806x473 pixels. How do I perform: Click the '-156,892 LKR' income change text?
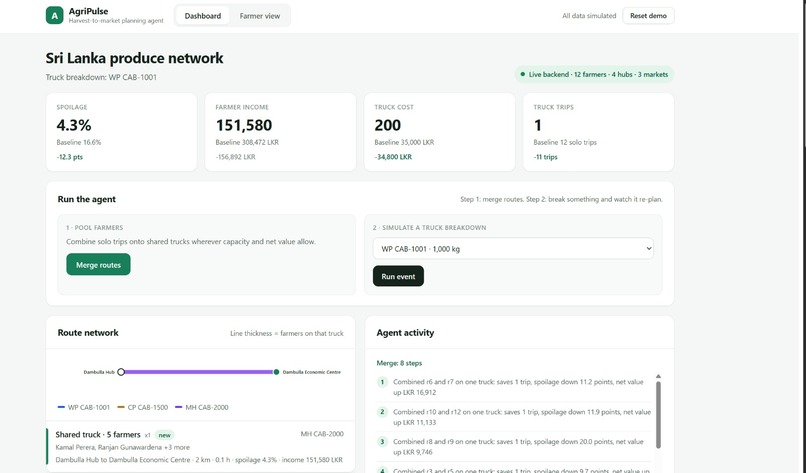pyautogui.click(x=235, y=157)
